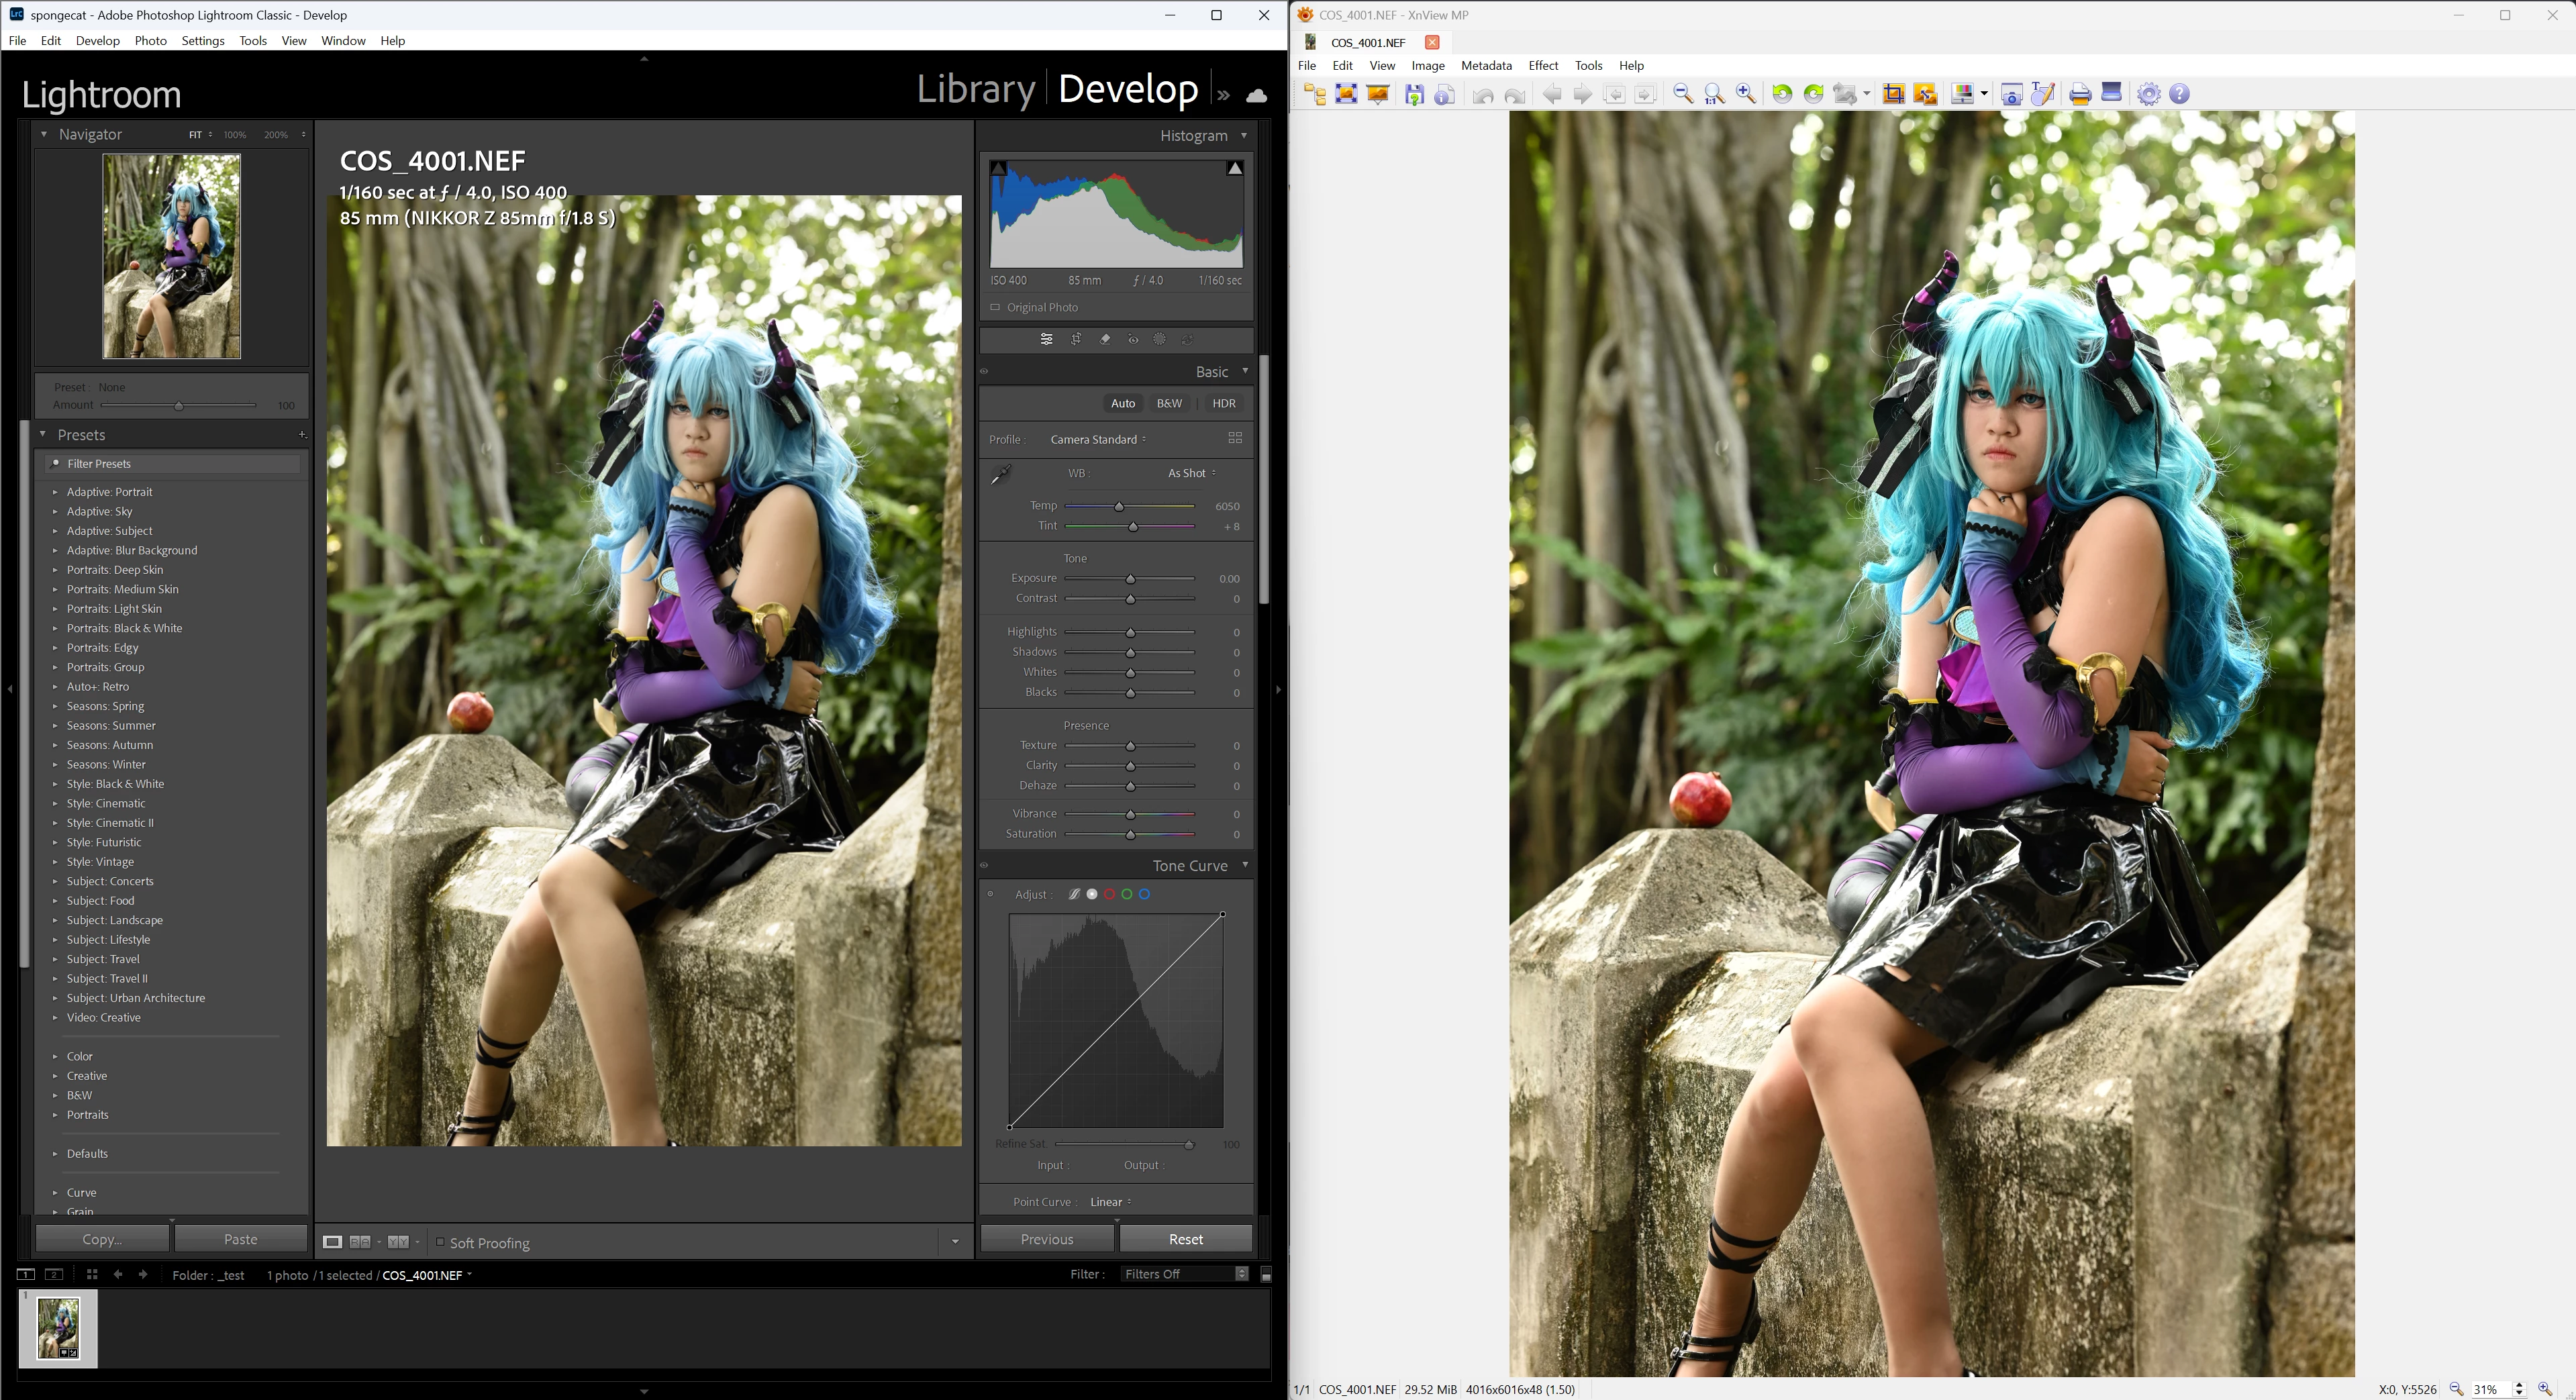Image resolution: width=2576 pixels, height=1400 pixels.
Task: Open the Point Curve Linear dropdown
Action: tap(1110, 1202)
